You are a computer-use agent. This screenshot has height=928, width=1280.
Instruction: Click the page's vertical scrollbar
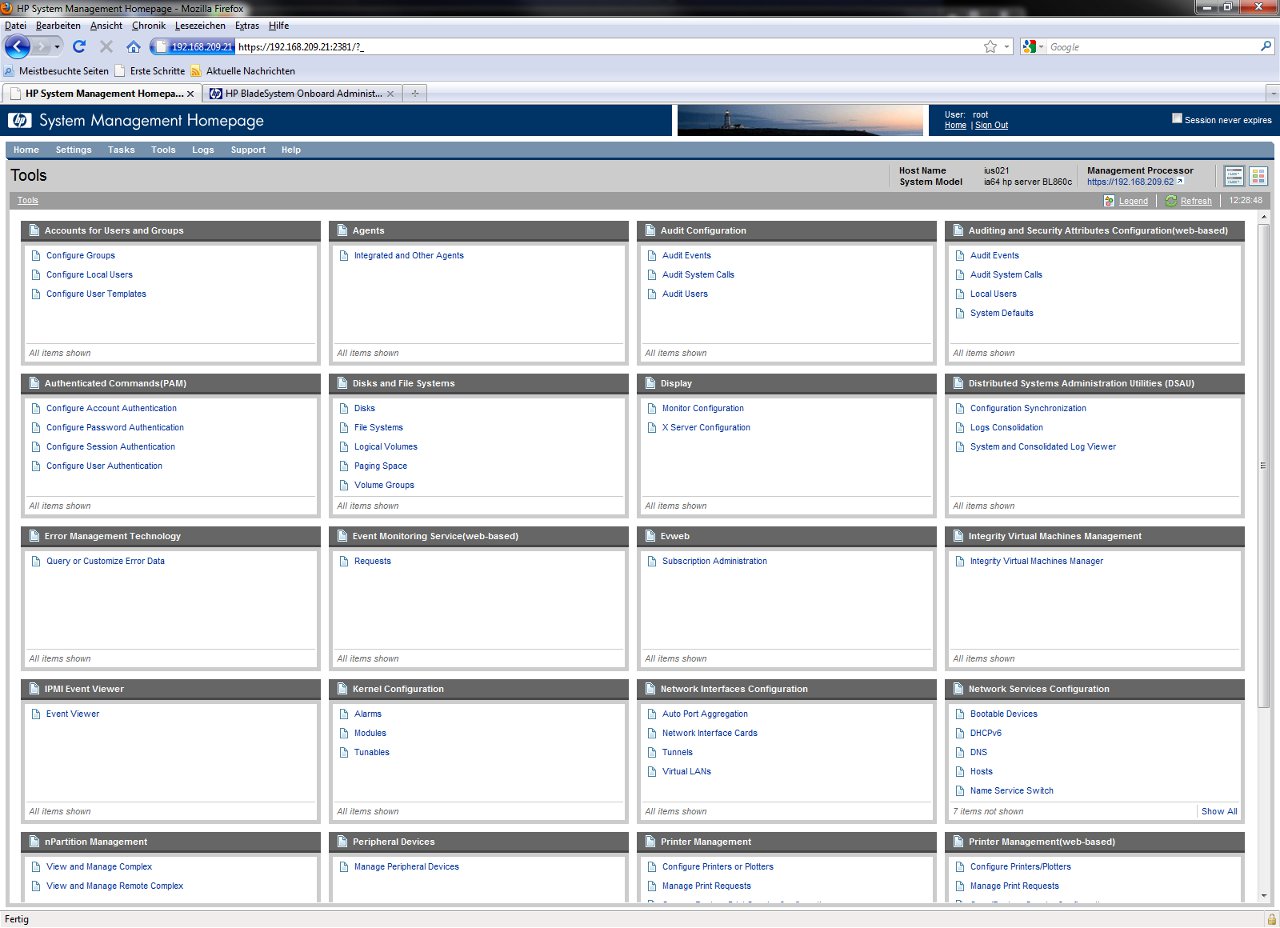click(1264, 465)
